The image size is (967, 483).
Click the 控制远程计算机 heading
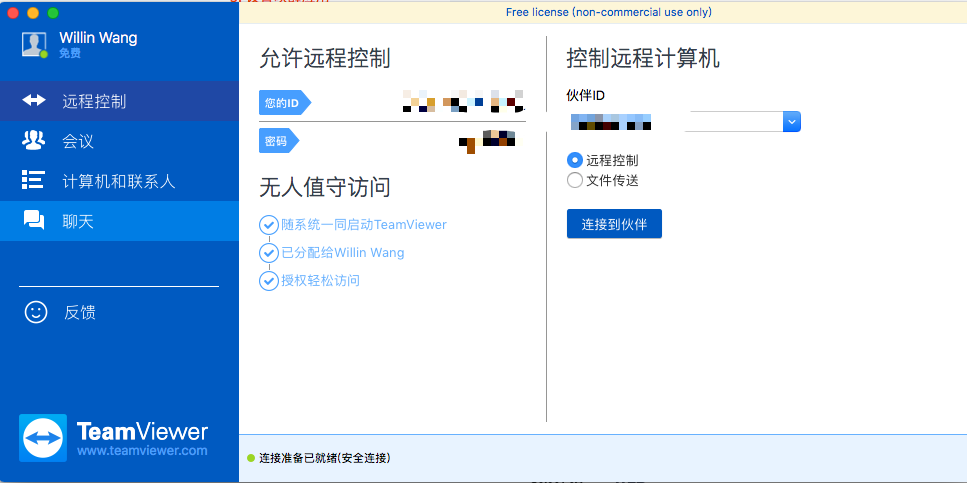point(643,59)
